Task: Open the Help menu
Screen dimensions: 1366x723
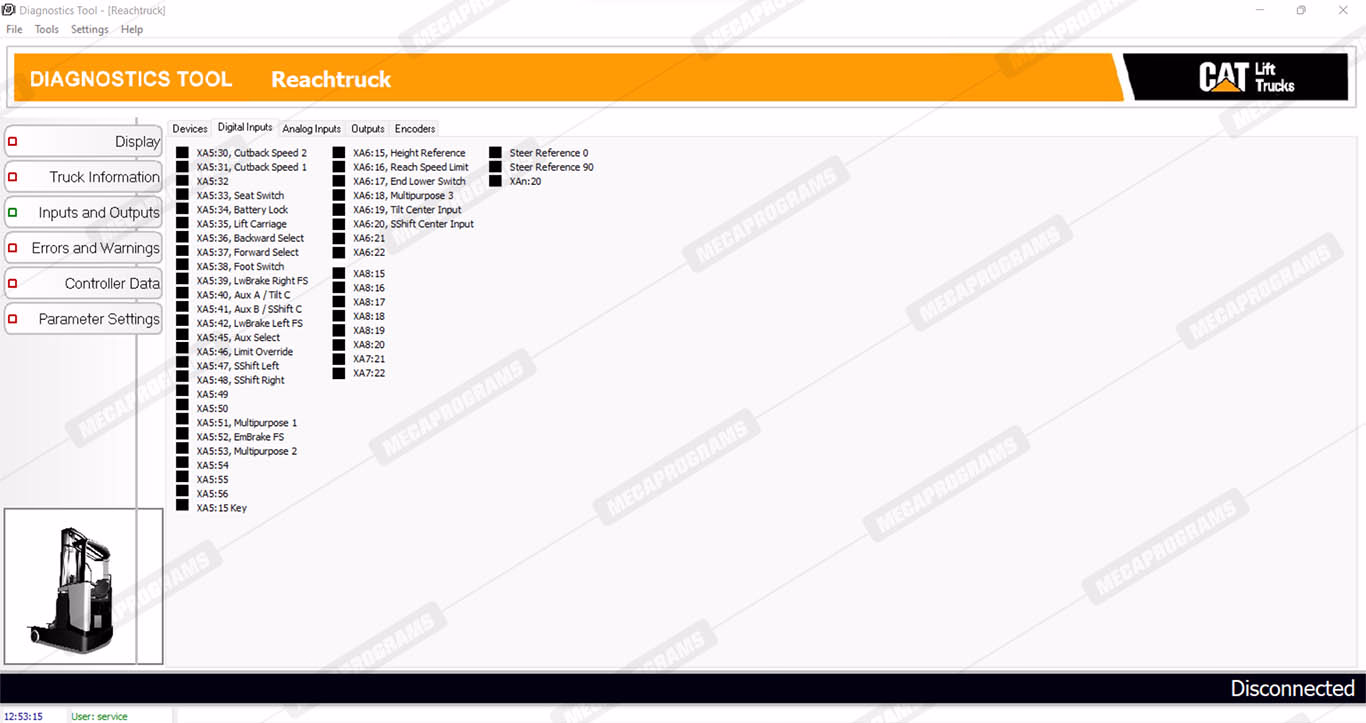Action: 132,29
